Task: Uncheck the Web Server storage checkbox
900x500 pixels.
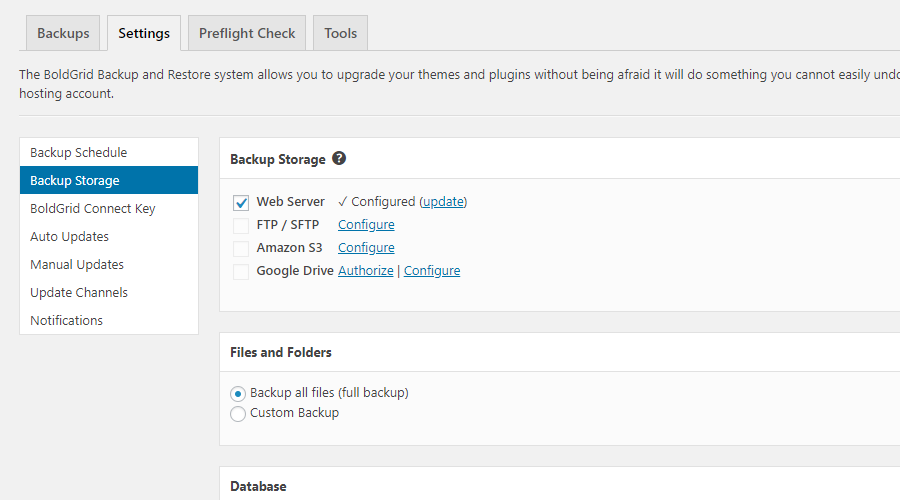Action: point(241,202)
